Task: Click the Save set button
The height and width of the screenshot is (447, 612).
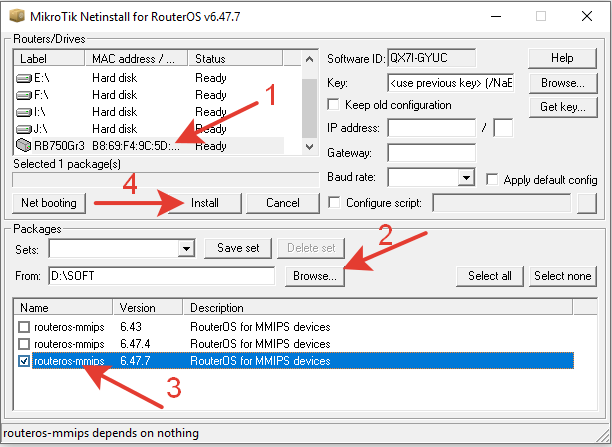Action: point(238,248)
